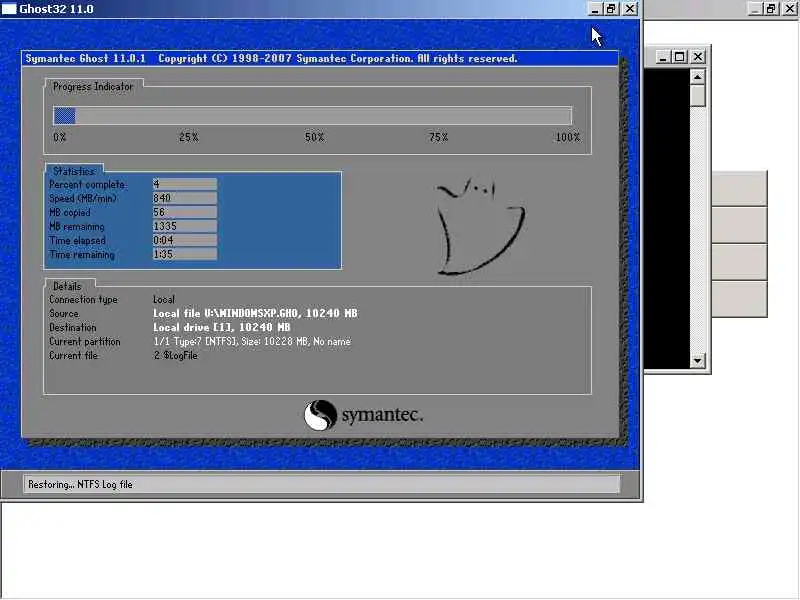Click the Symantec logo icon
The width and height of the screenshot is (800, 600).
(320, 415)
